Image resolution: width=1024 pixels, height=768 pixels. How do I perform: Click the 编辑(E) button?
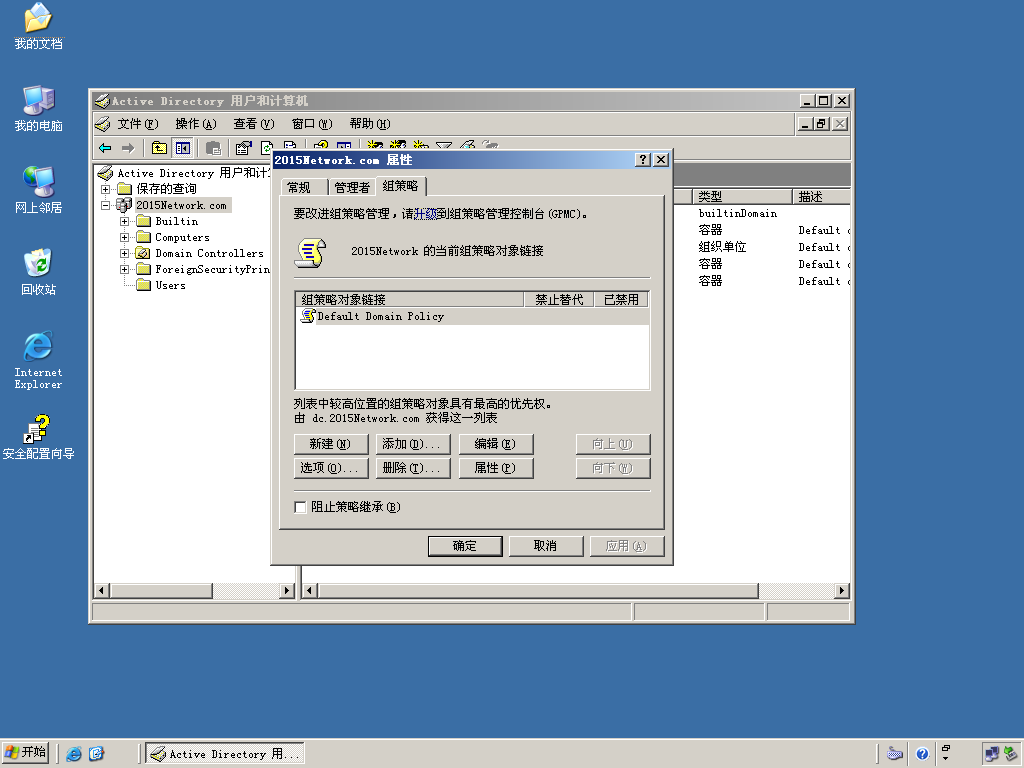(x=496, y=444)
